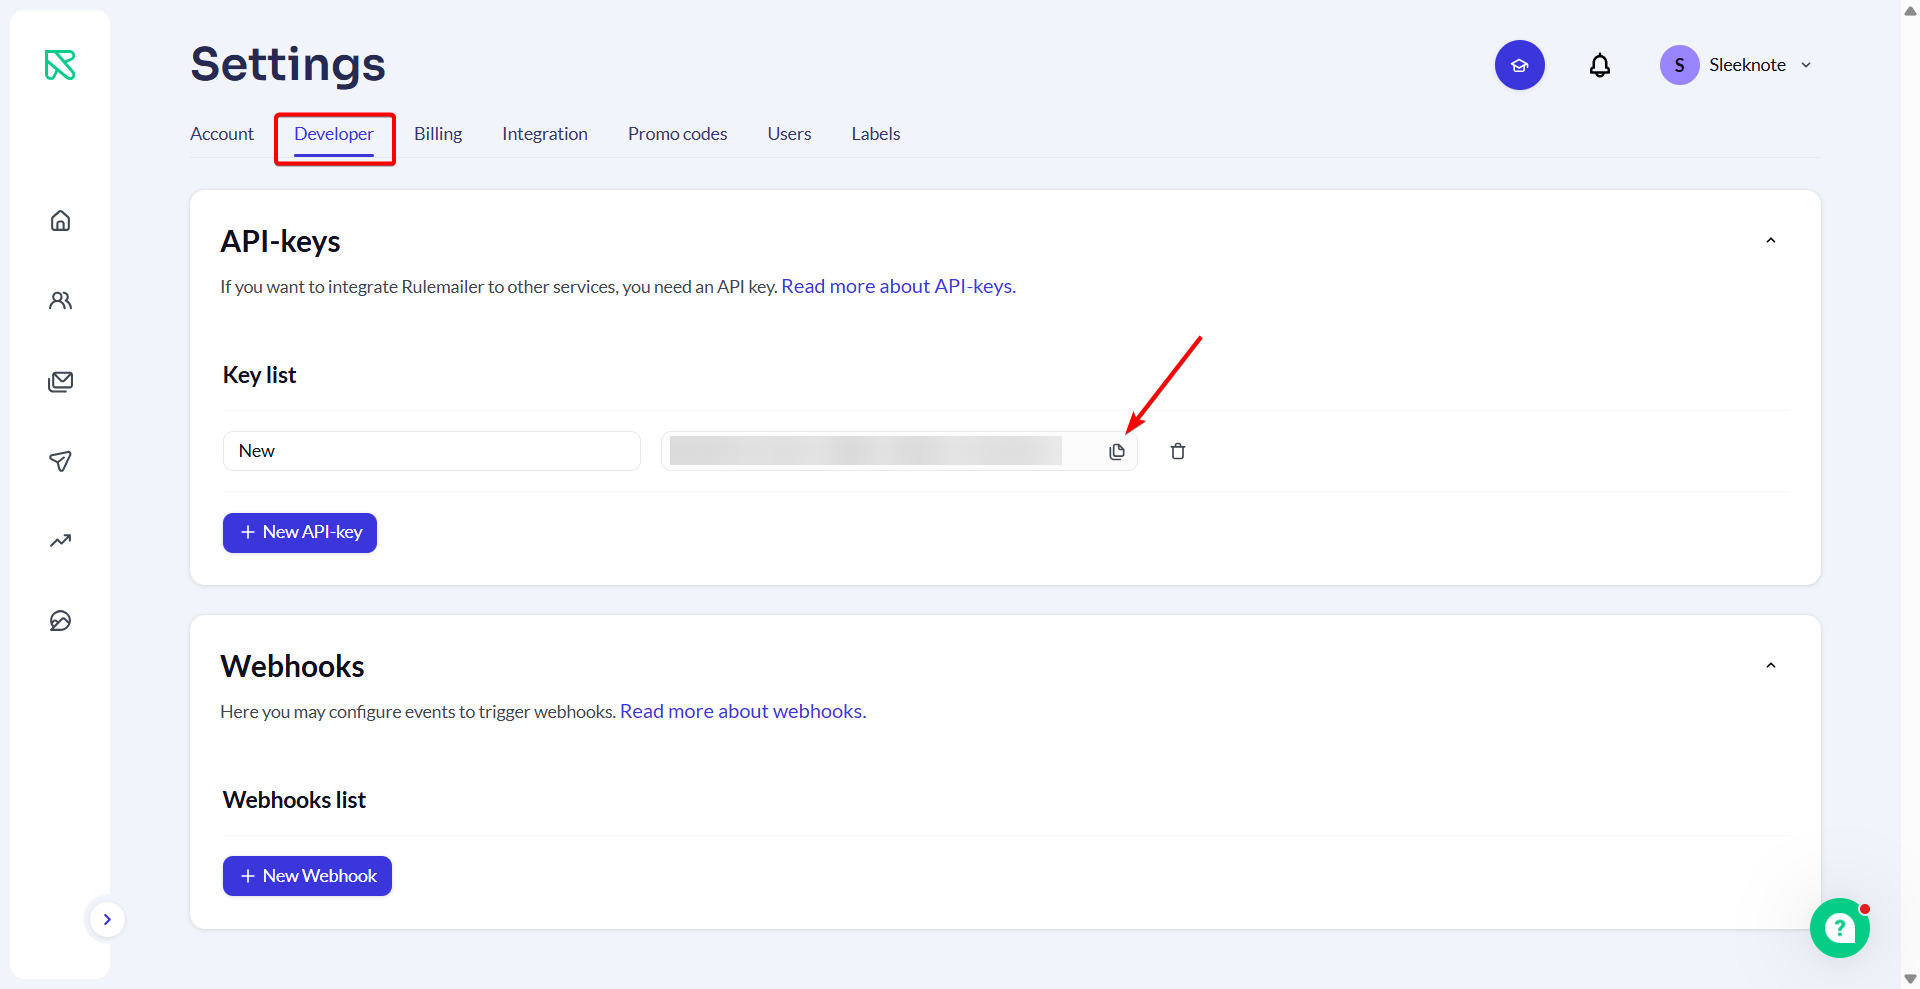Open the Campaigns envelope icon
The image size is (1920, 989).
coord(60,381)
